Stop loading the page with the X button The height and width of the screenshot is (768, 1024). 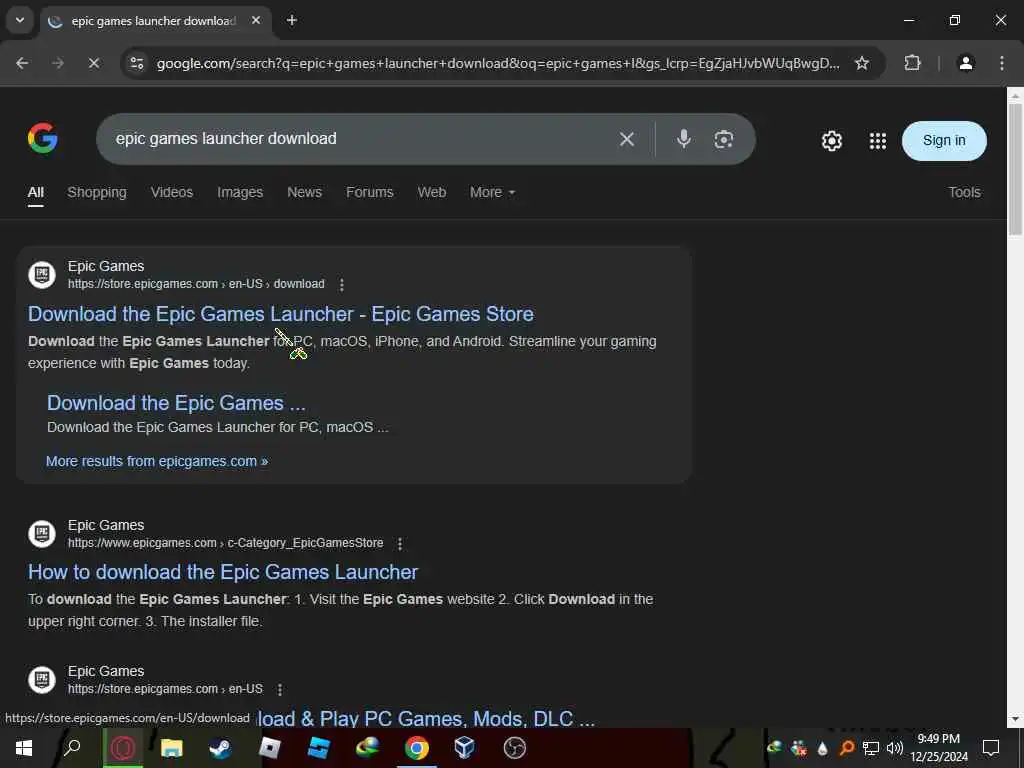tap(93, 63)
